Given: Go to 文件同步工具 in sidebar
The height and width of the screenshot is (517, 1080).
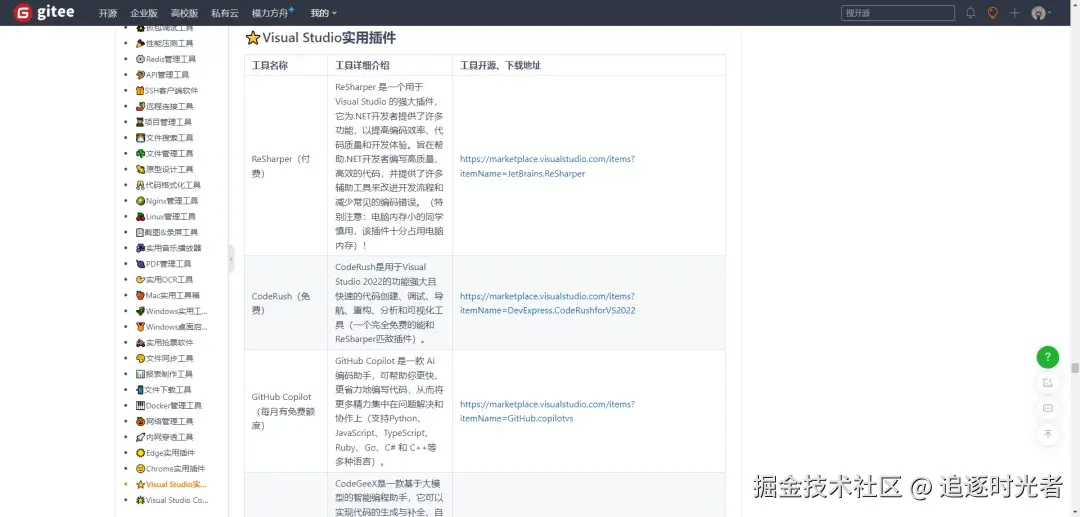Looking at the screenshot, I should (x=165, y=359).
